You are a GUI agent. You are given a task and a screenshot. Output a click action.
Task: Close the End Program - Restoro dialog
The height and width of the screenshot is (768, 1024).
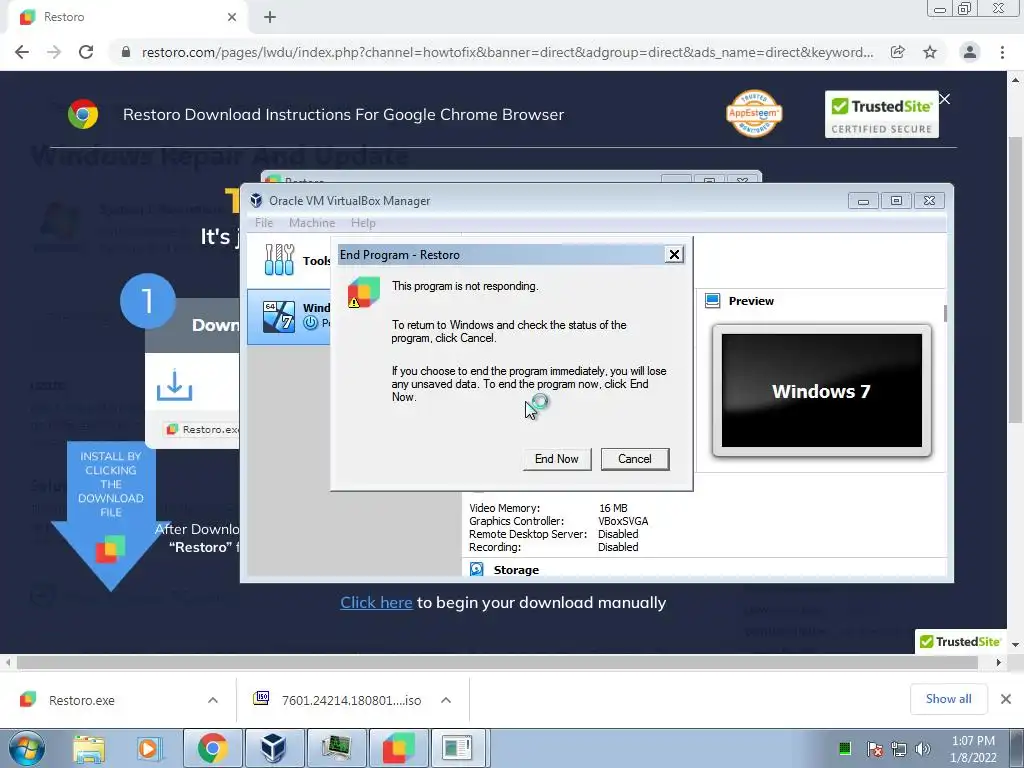pos(674,255)
